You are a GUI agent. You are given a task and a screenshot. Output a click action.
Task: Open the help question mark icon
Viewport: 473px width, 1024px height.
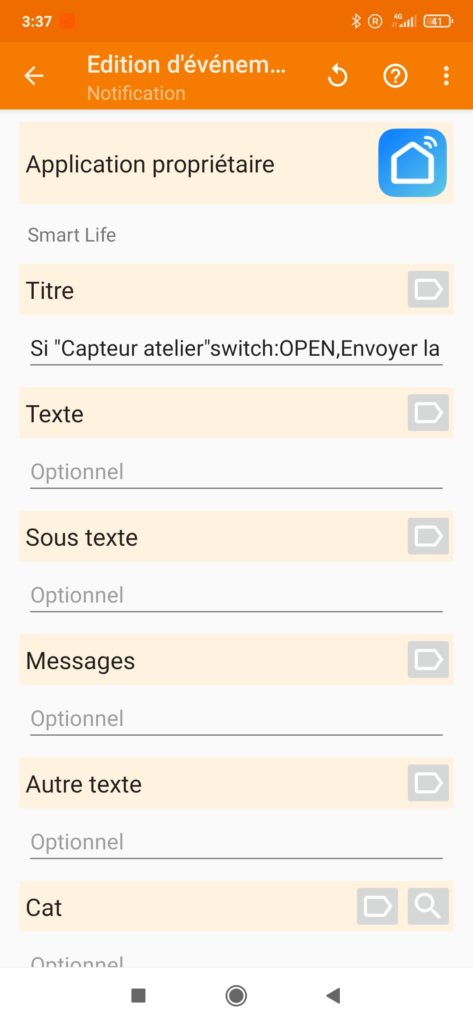[x=395, y=76]
